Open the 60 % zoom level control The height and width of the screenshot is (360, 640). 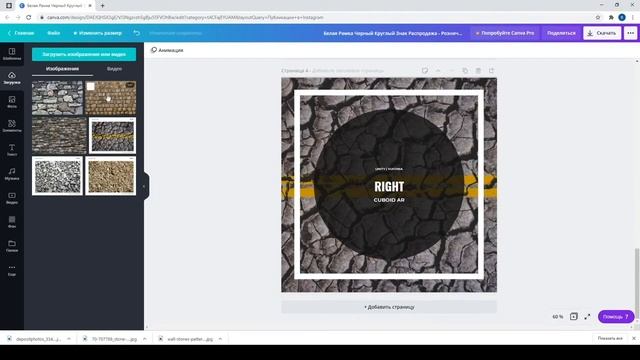[558, 317]
